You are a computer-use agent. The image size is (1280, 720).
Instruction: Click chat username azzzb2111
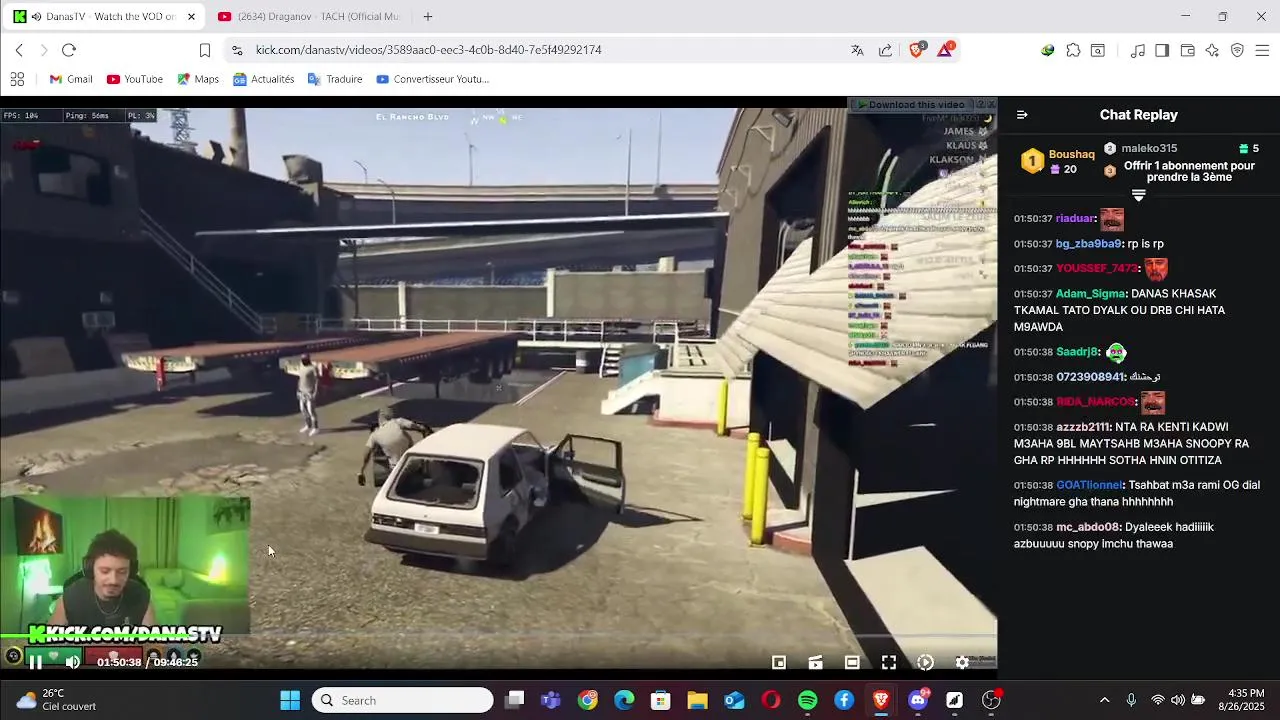point(1083,427)
